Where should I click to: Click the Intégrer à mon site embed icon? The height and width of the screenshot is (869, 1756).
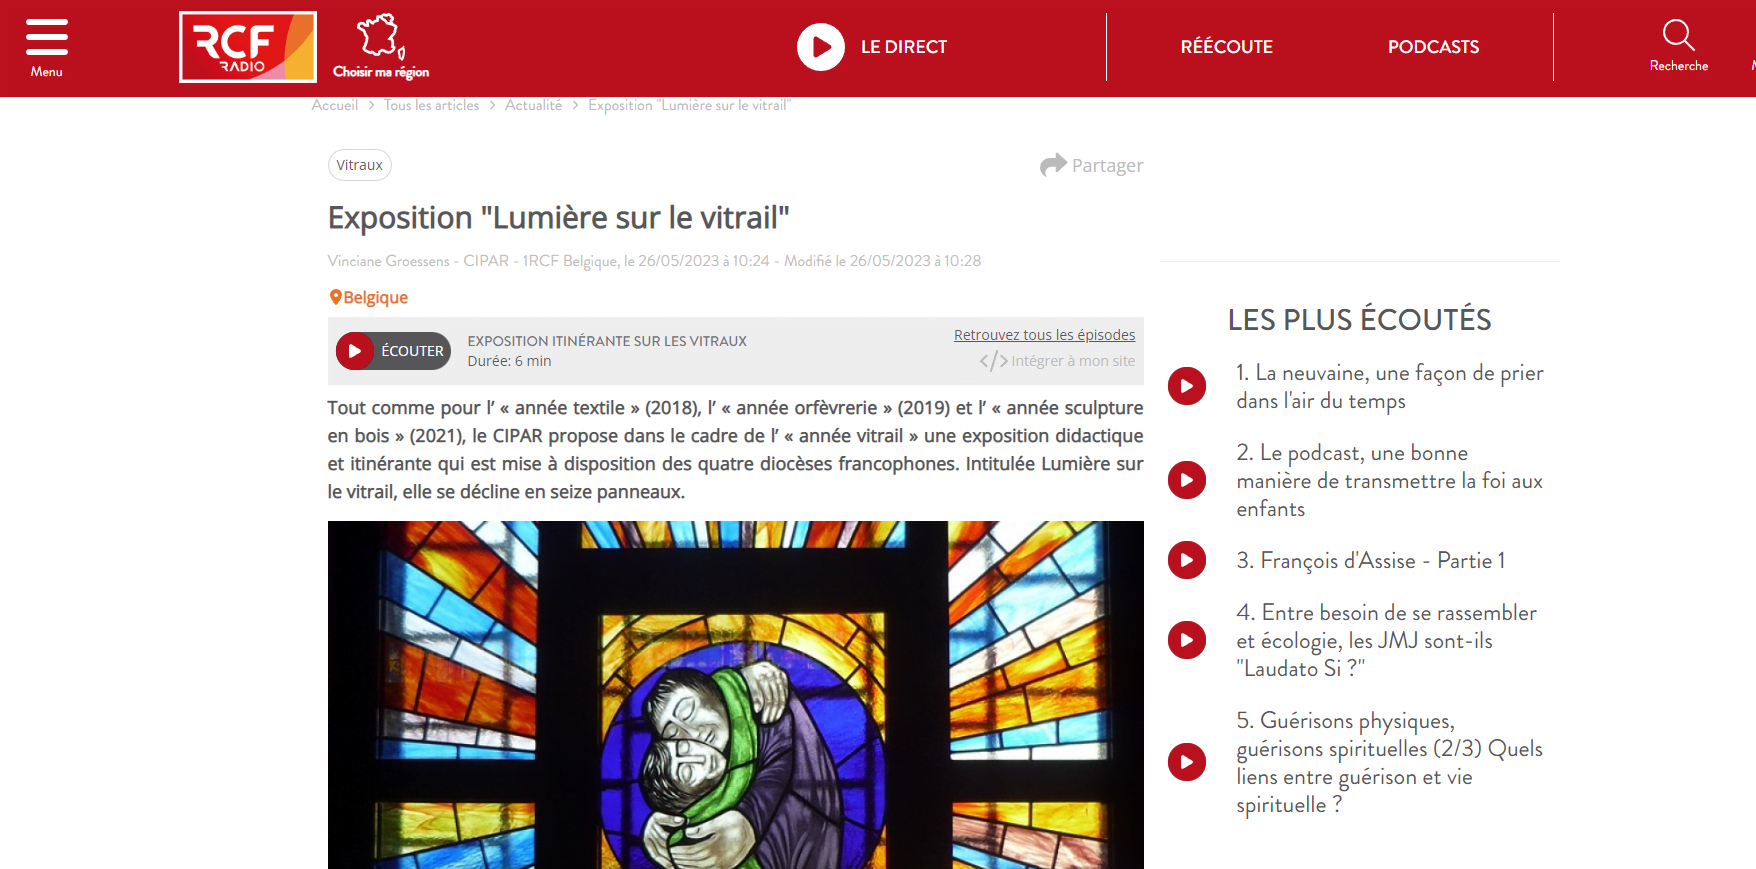pyautogui.click(x=993, y=361)
